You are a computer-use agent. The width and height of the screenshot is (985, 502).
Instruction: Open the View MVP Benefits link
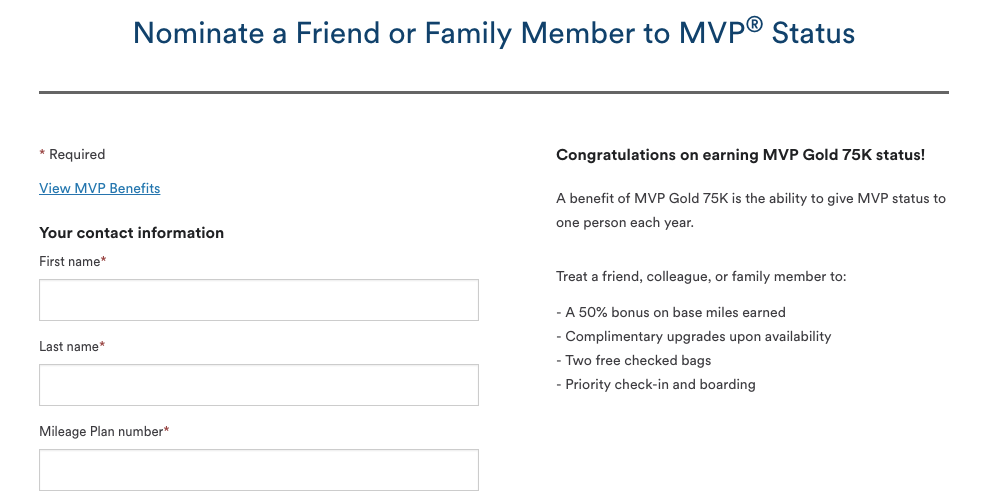99,188
